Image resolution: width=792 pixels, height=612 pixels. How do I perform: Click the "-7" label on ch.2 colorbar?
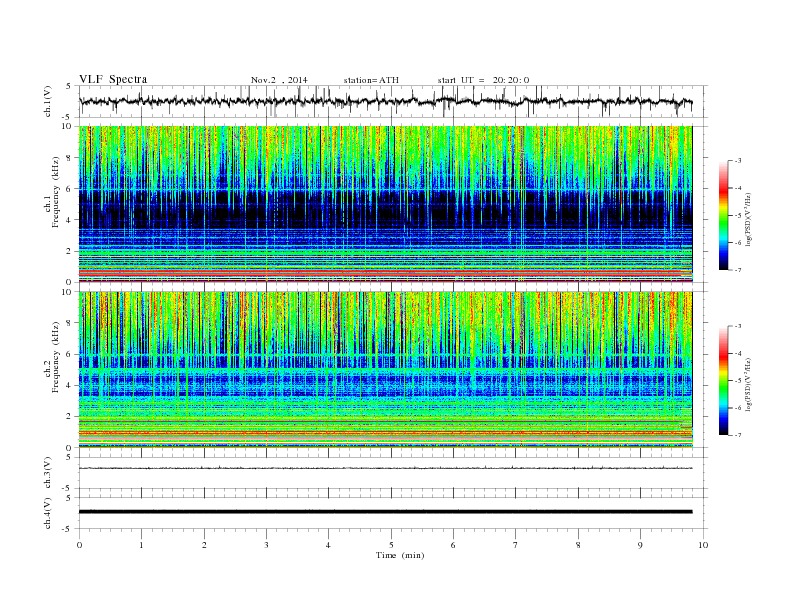pos(737,435)
